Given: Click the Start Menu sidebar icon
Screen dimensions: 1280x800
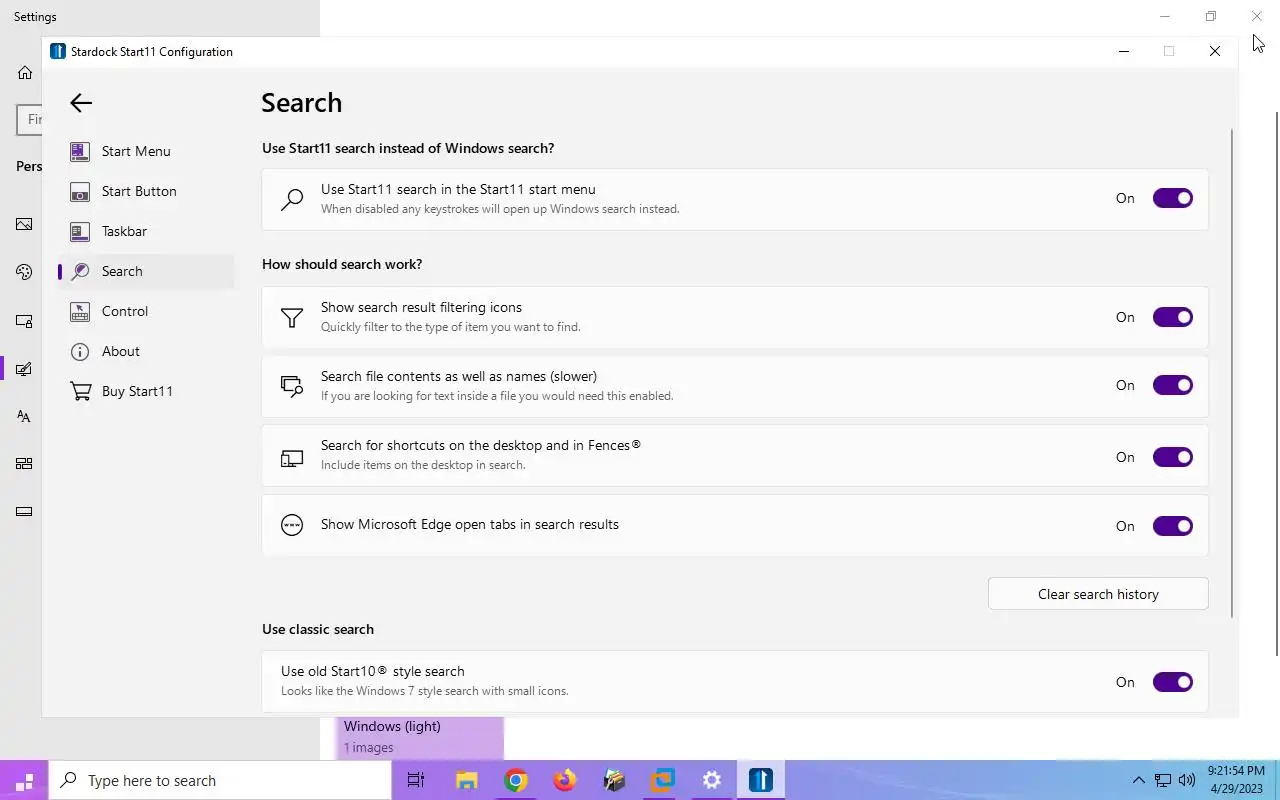Looking at the screenshot, I should click(x=80, y=151).
